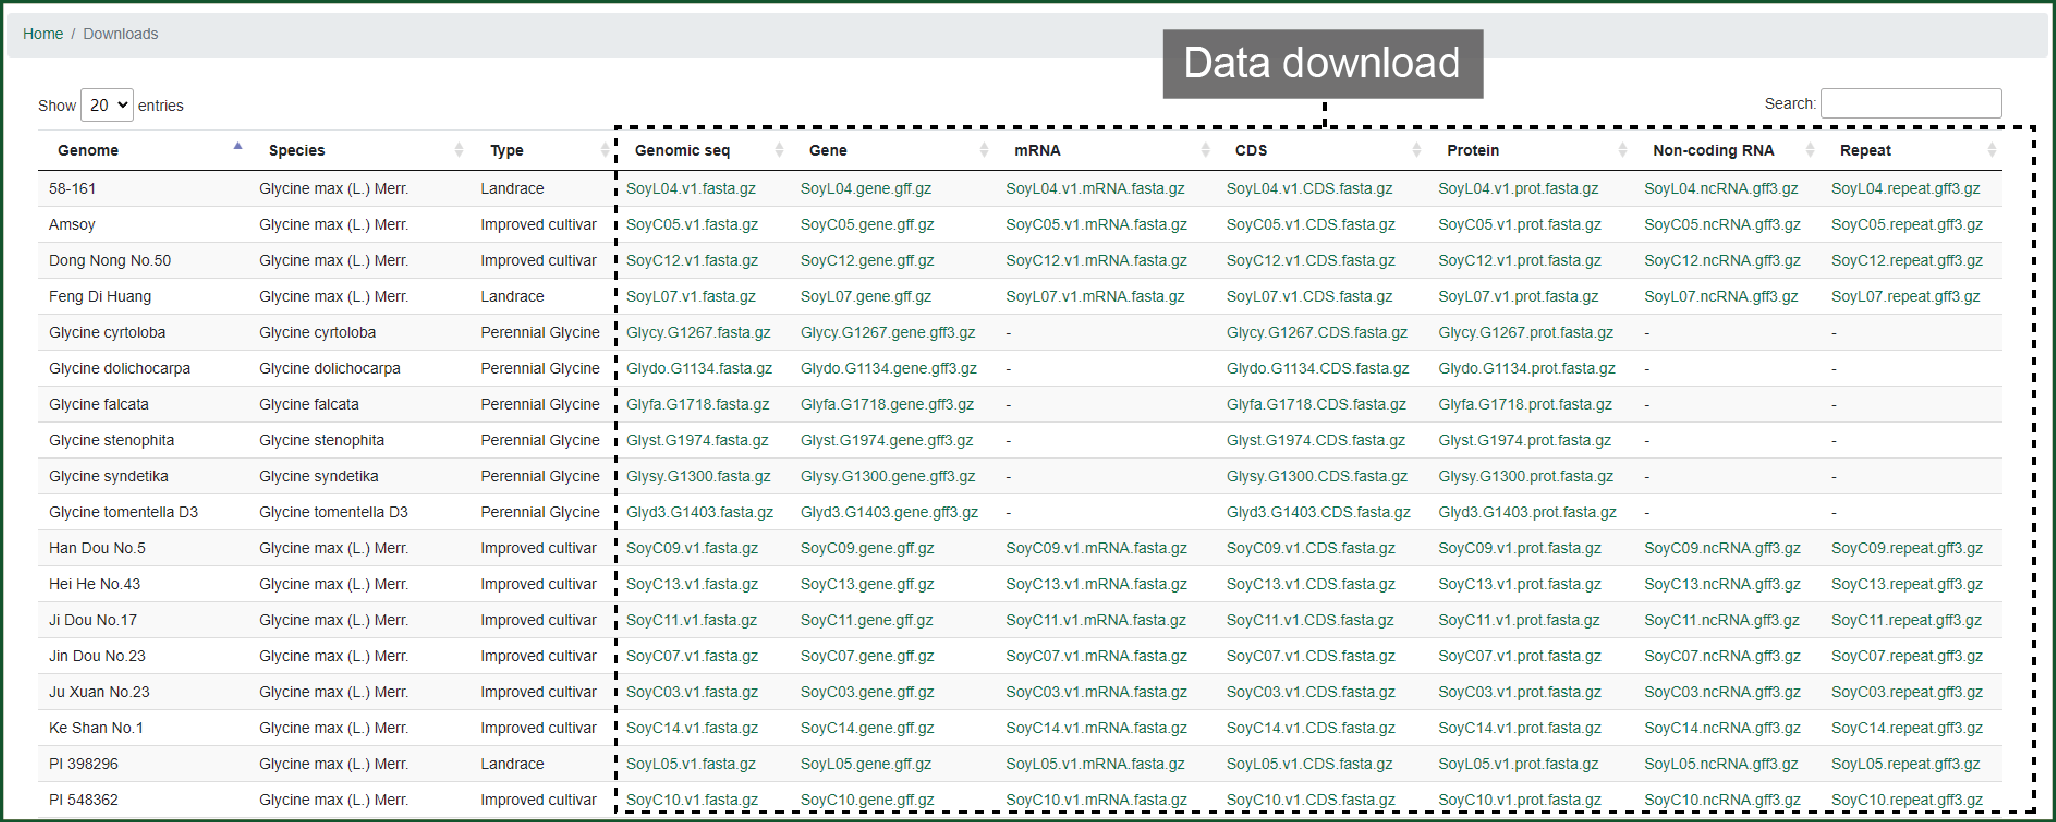
Task: Click the Type column header
Action: pos(507,150)
